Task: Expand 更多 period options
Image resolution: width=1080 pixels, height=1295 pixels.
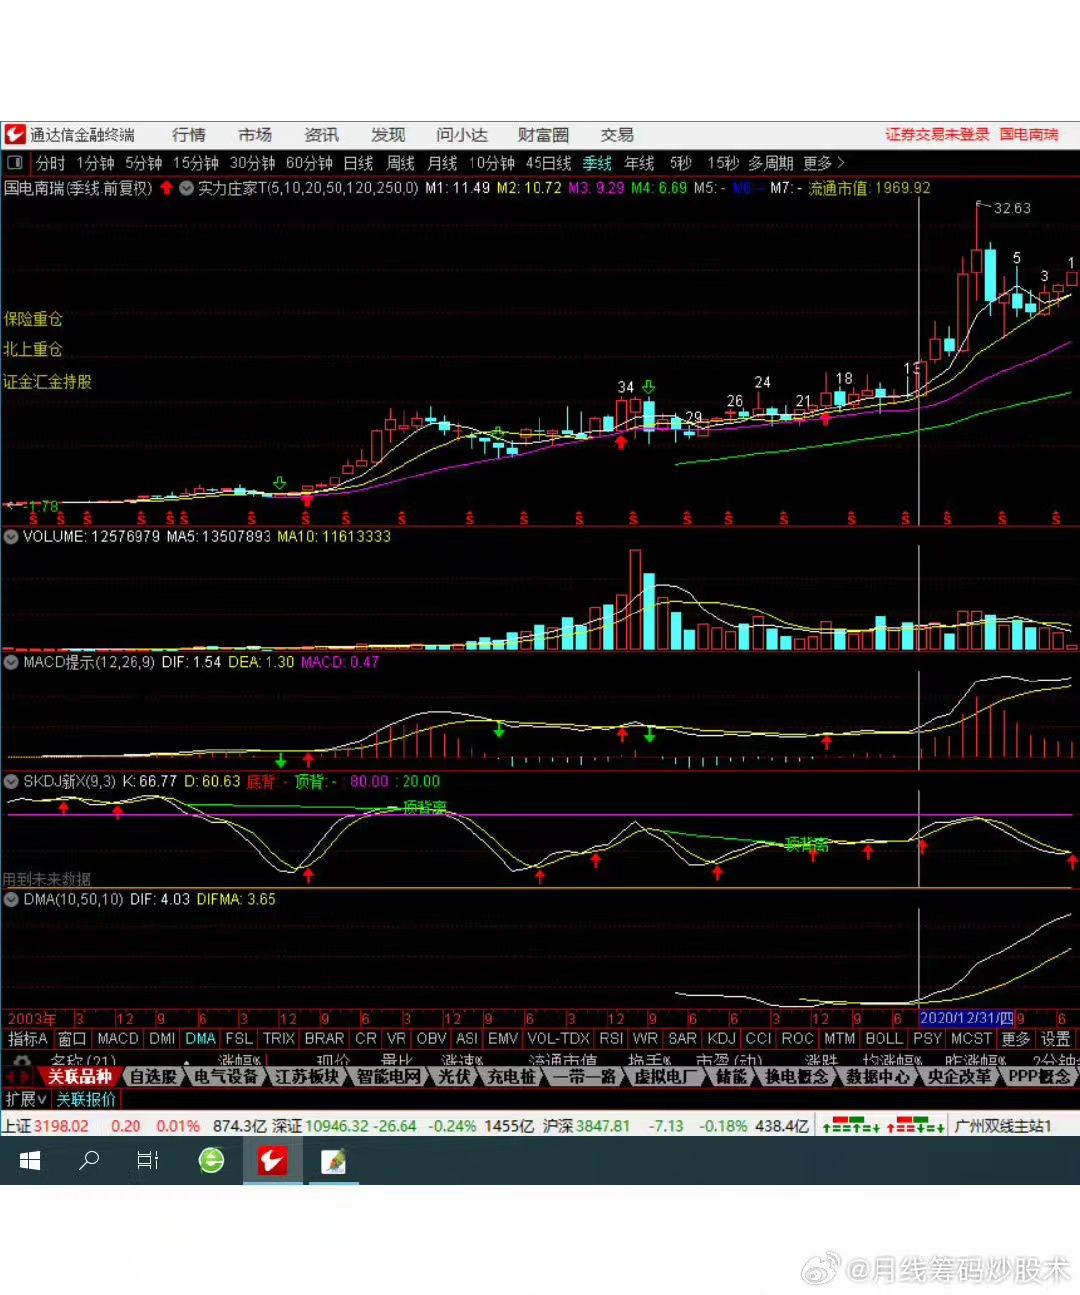Action: [823, 163]
